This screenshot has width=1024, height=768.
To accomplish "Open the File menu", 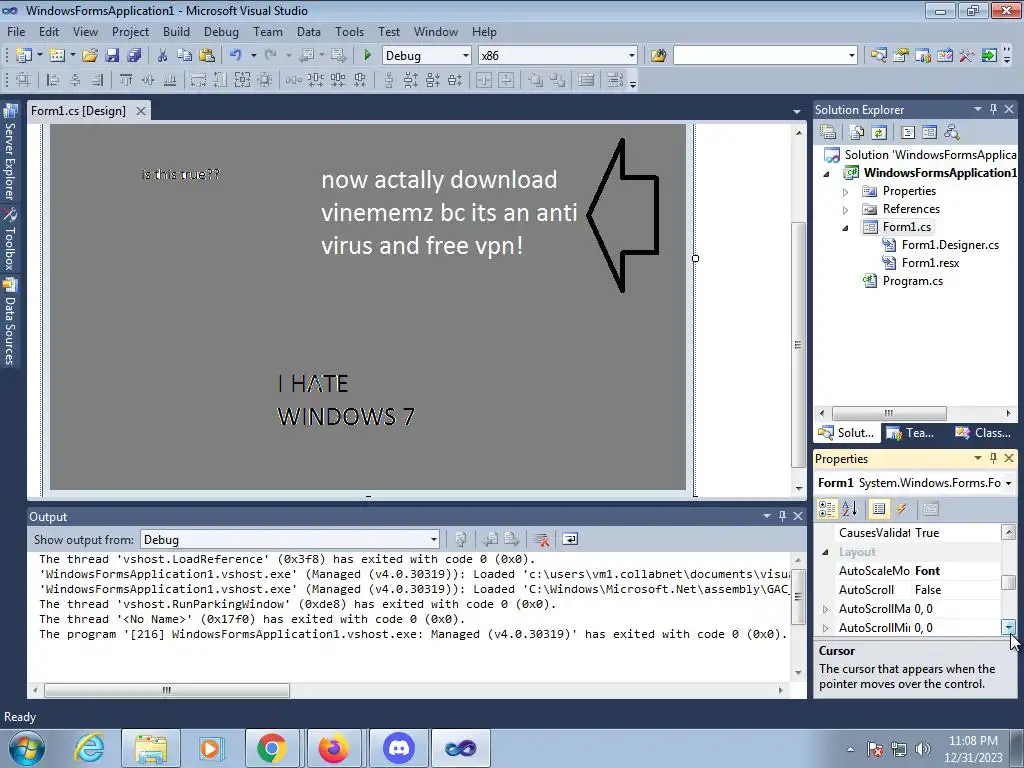I will 16,32.
